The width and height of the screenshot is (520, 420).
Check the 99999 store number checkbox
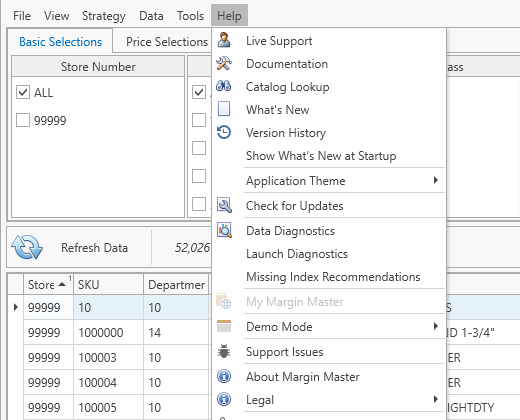(x=23, y=120)
